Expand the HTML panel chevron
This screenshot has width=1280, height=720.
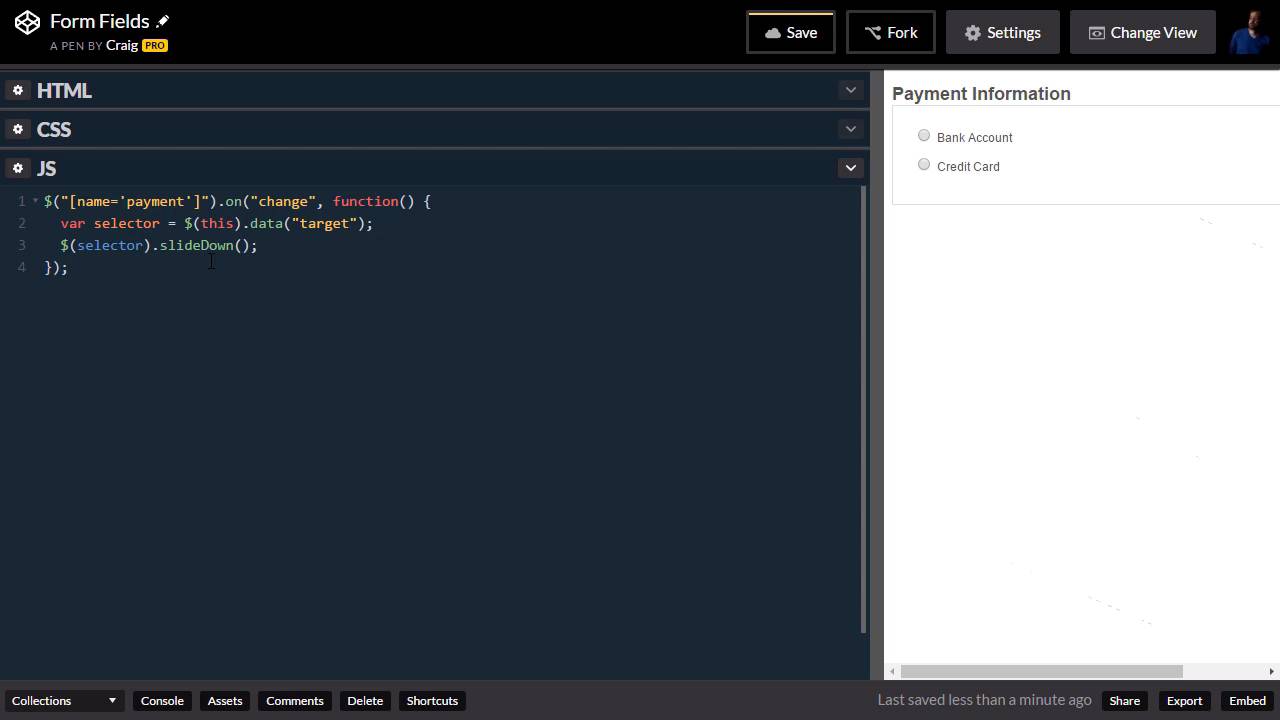point(850,90)
